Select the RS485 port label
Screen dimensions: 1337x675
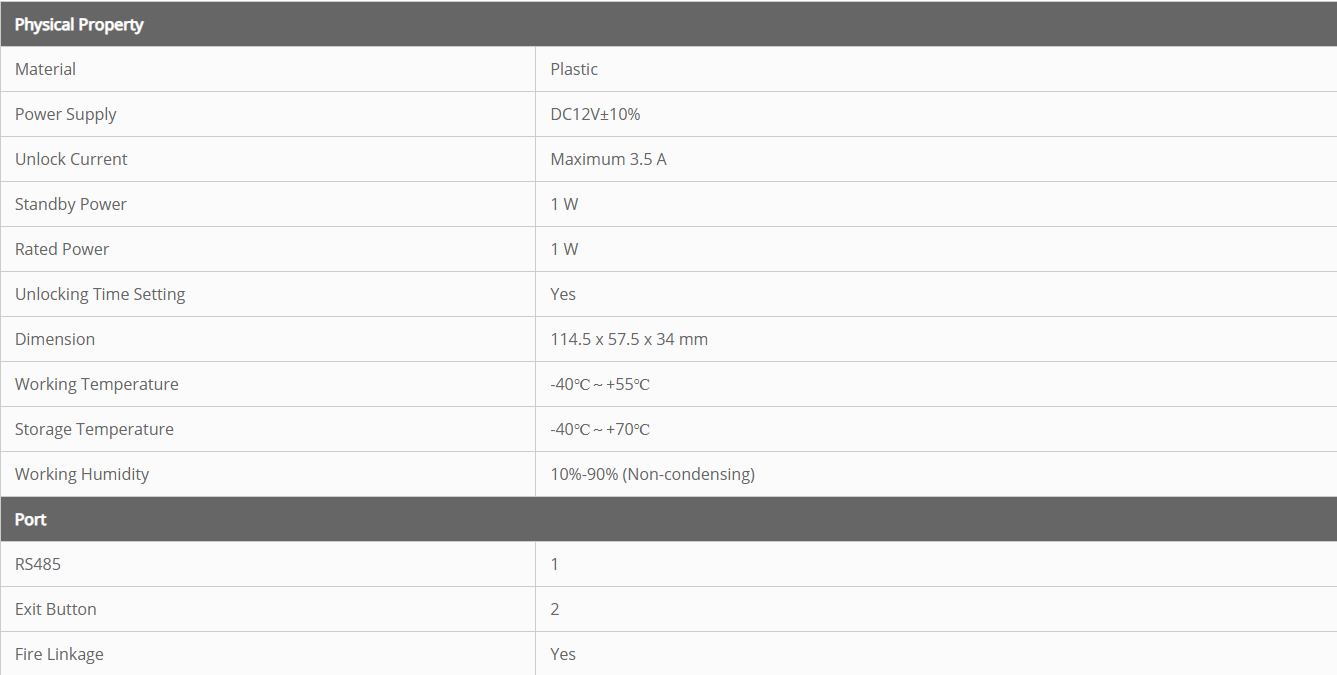38,564
